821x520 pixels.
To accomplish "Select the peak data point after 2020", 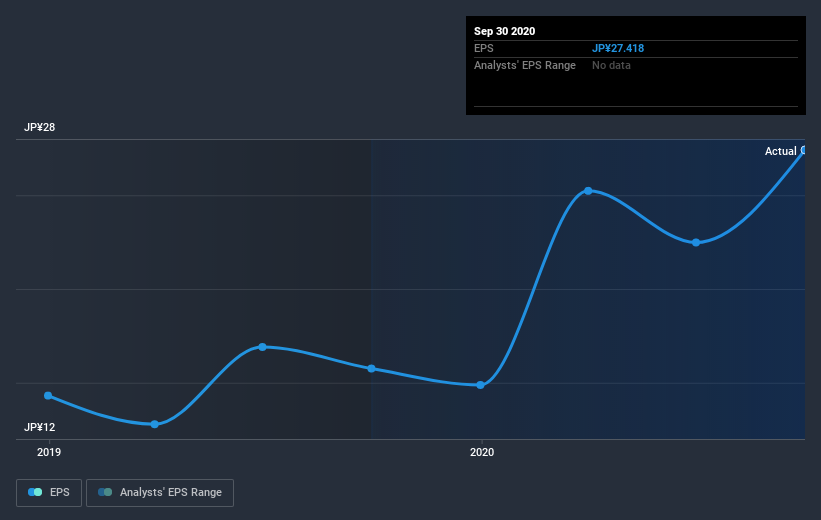I will [588, 191].
